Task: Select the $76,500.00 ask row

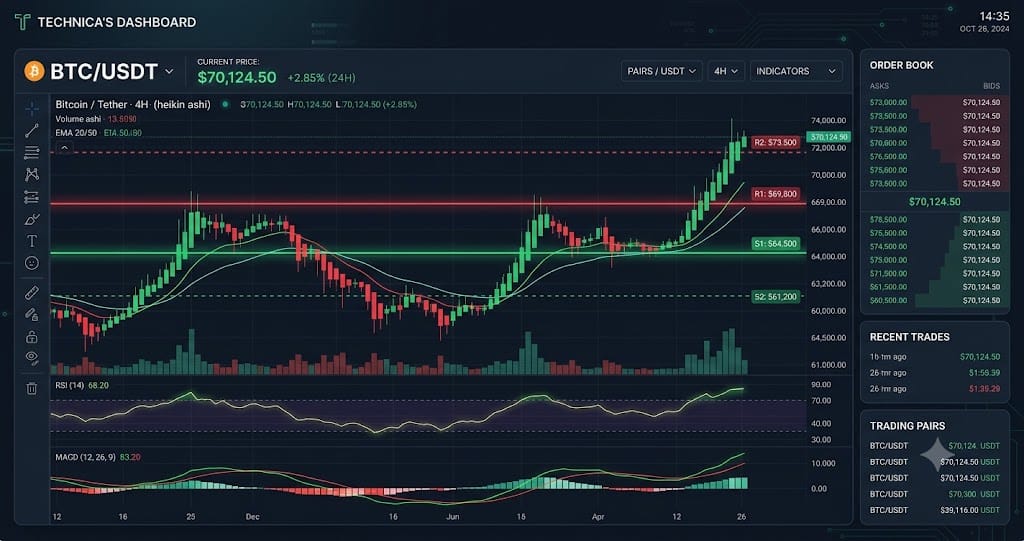Action: point(935,157)
